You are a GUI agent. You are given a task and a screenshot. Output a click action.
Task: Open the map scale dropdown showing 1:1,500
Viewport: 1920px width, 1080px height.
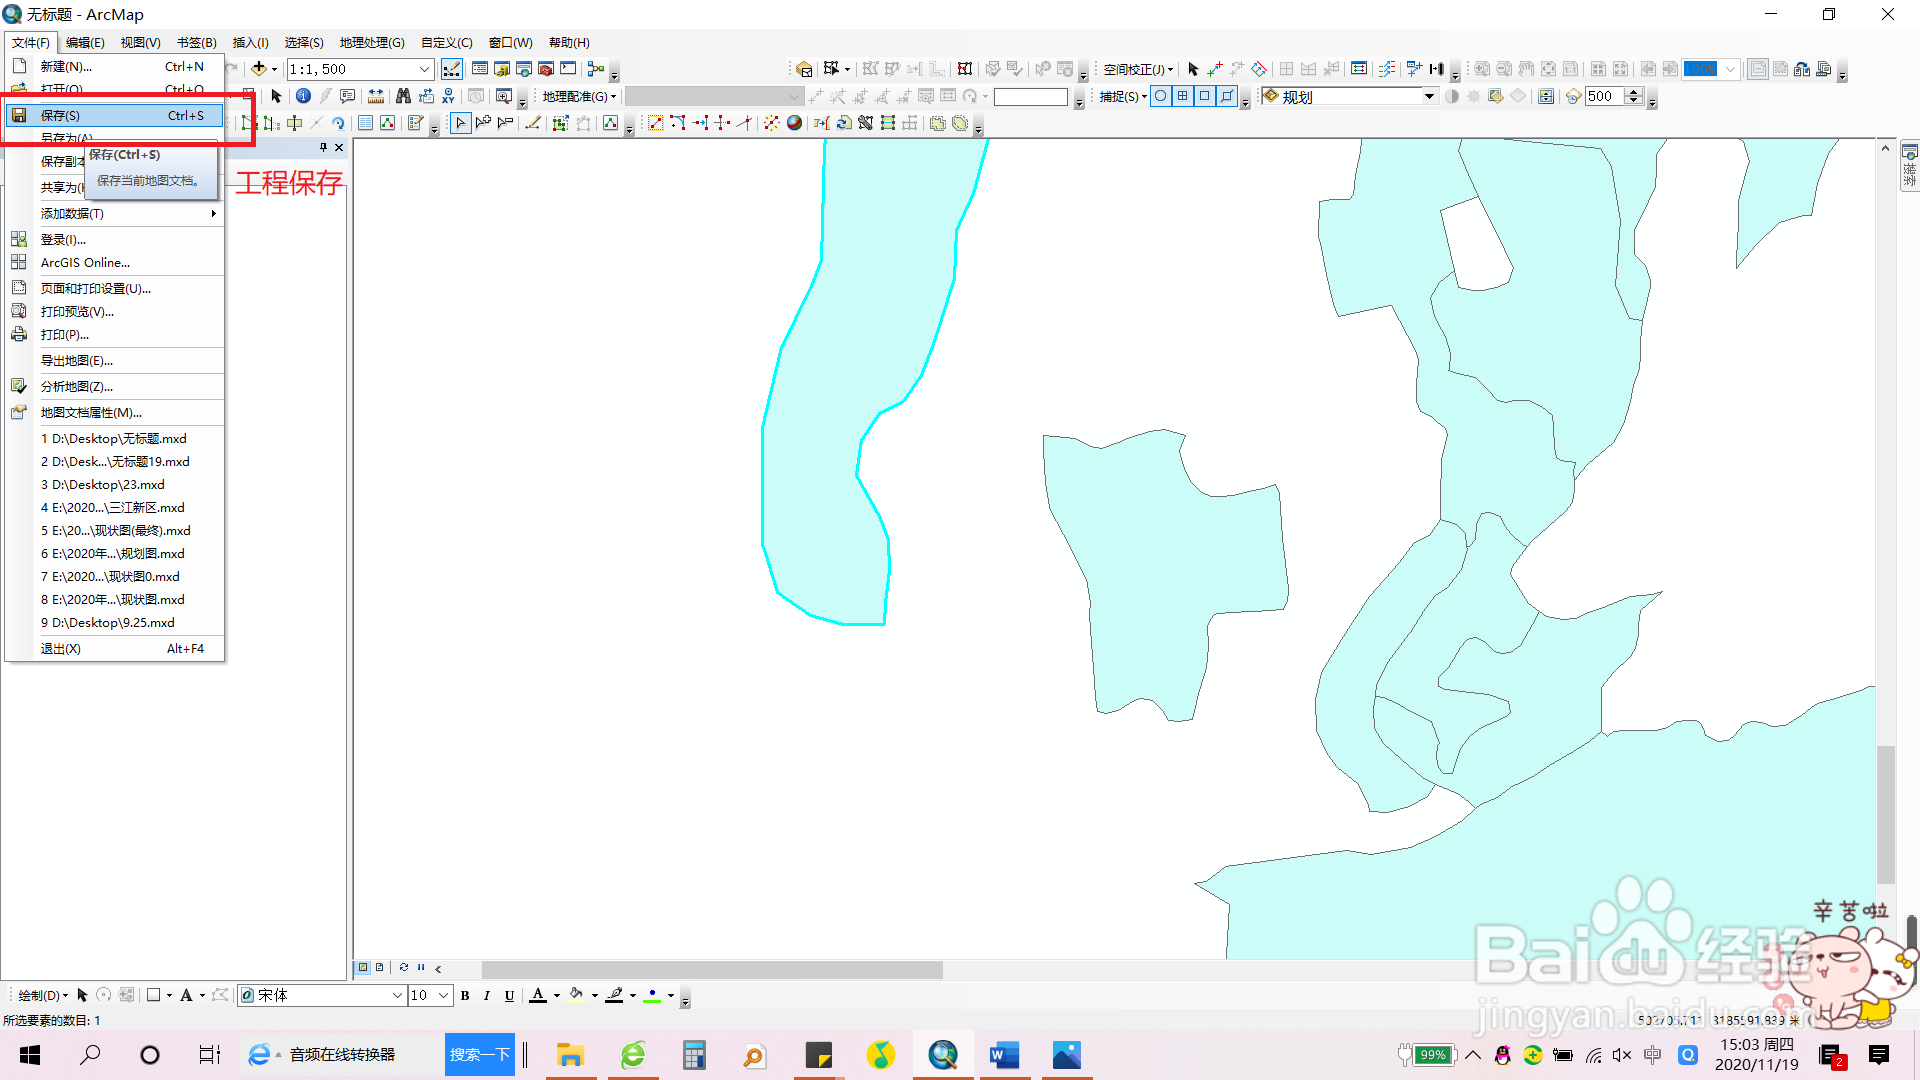tap(422, 69)
